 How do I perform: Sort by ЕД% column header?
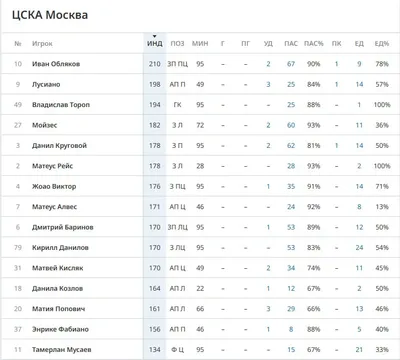tap(382, 44)
